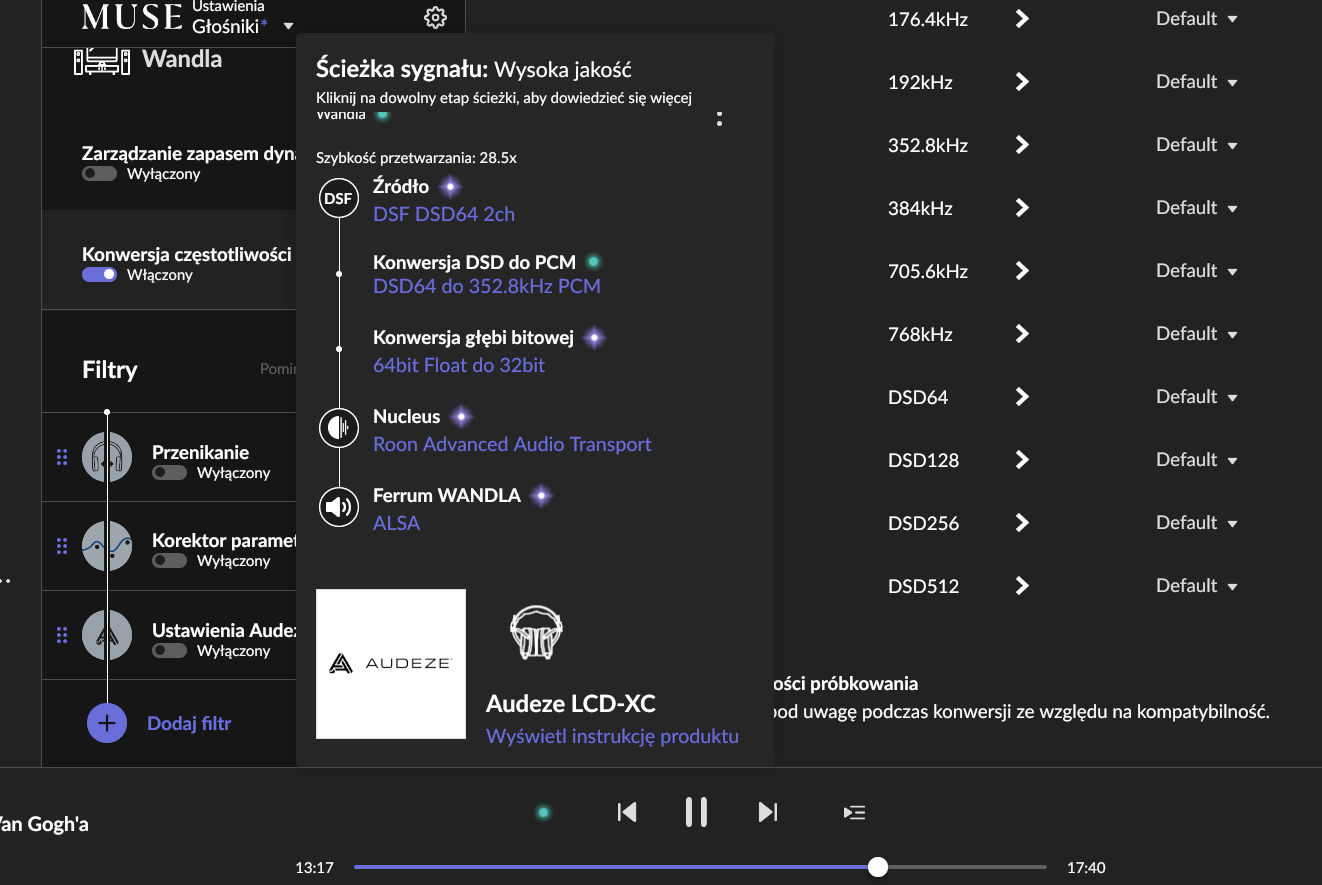The height and width of the screenshot is (885, 1322).
Task: Toggle Zarządzanie zapasem dynamiki switch
Action: 99,174
